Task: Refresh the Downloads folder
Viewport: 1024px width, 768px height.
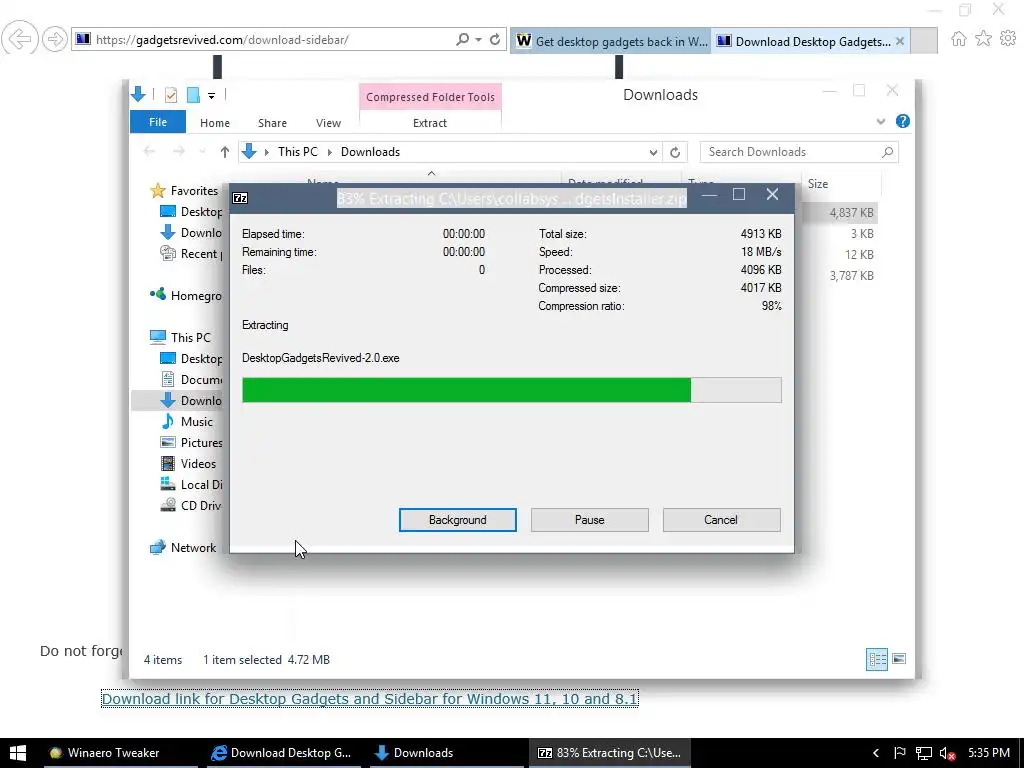Action: tap(675, 152)
